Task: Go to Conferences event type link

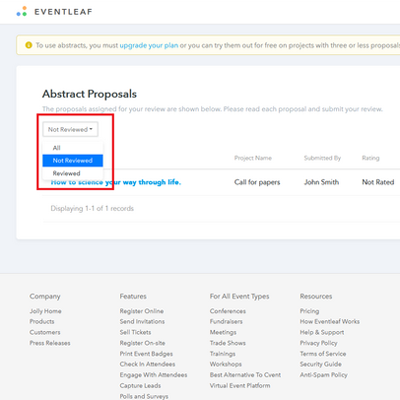Action: click(228, 311)
